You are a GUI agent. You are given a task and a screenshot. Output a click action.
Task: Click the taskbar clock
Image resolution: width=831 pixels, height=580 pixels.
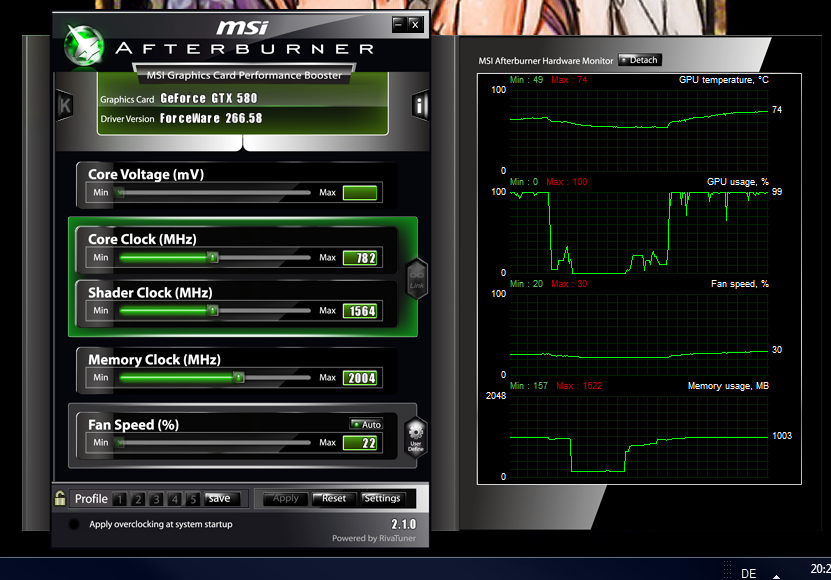[820, 569]
